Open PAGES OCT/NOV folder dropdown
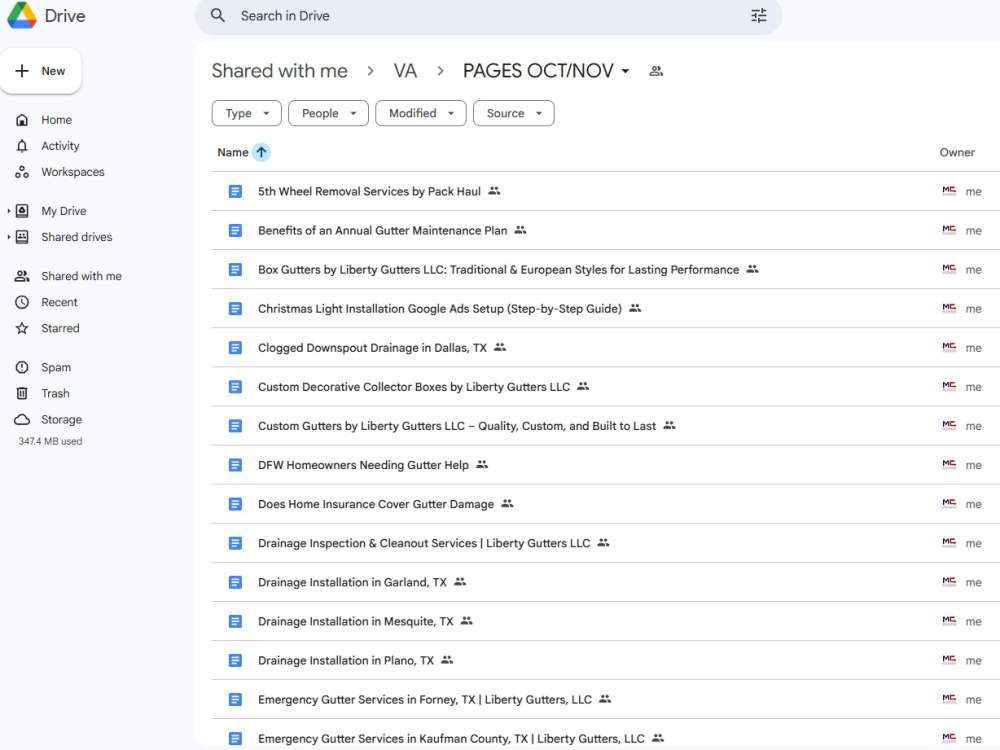 pos(546,71)
